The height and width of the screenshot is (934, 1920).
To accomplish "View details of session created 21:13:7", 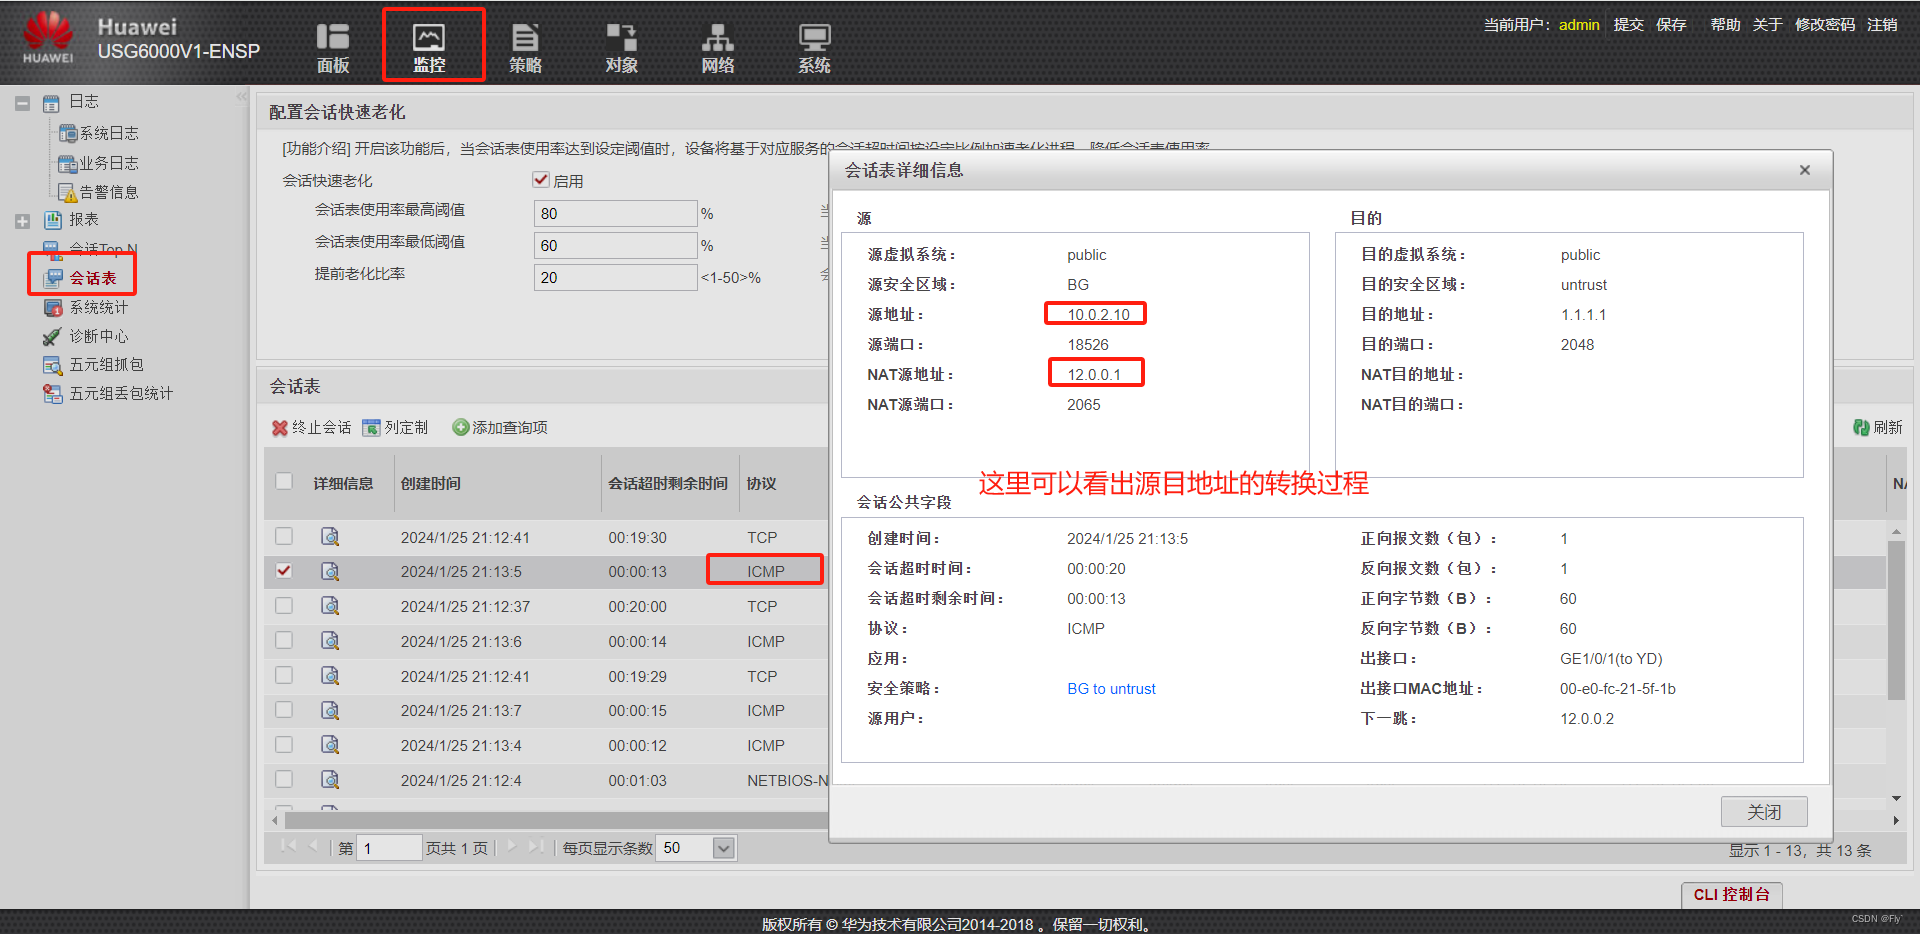I will (330, 710).
